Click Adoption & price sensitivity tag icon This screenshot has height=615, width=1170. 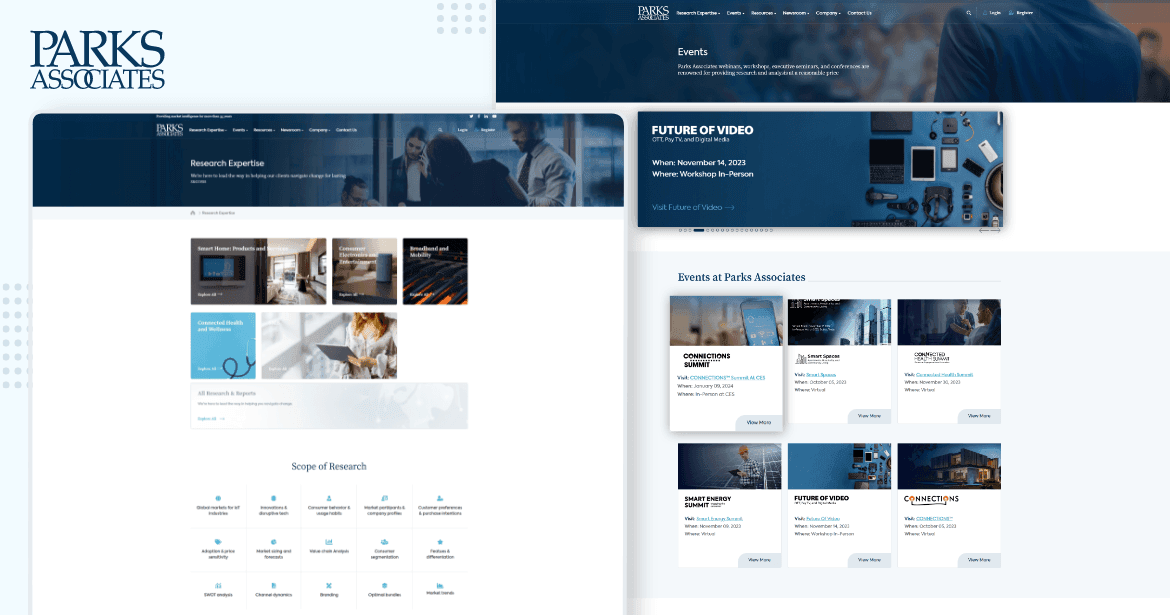point(218,542)
